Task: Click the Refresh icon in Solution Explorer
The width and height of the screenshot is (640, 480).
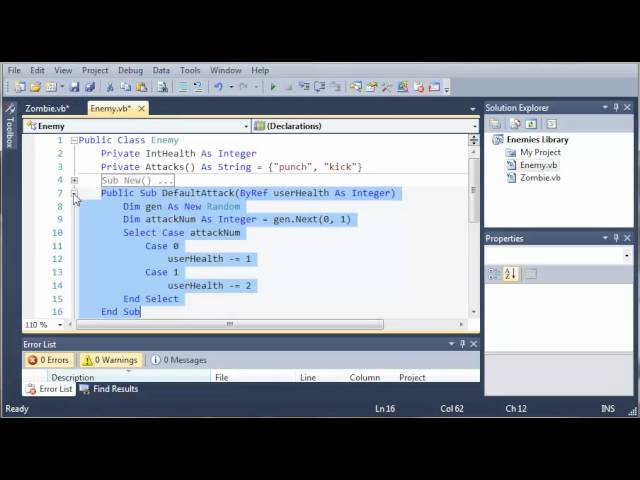Action: pos(530,124)
